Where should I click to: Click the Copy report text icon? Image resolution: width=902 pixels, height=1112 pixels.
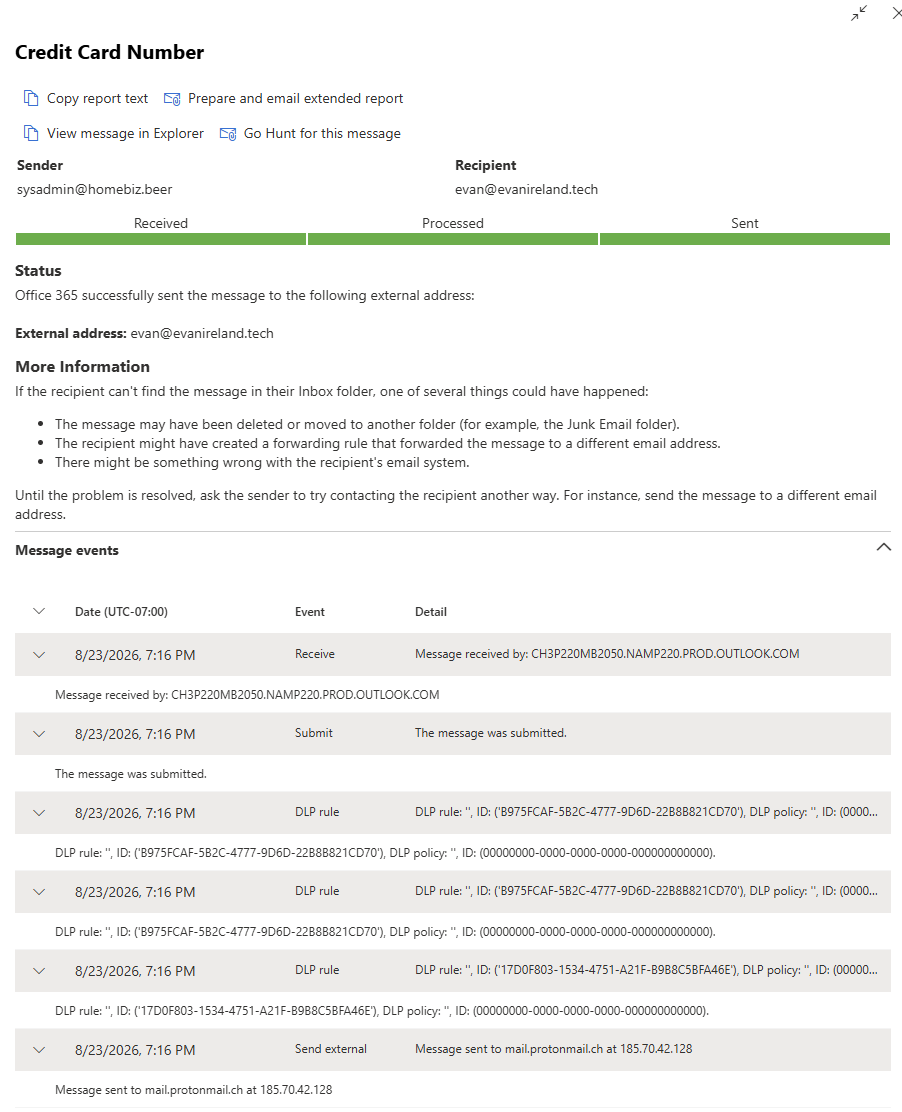point(30,99)
